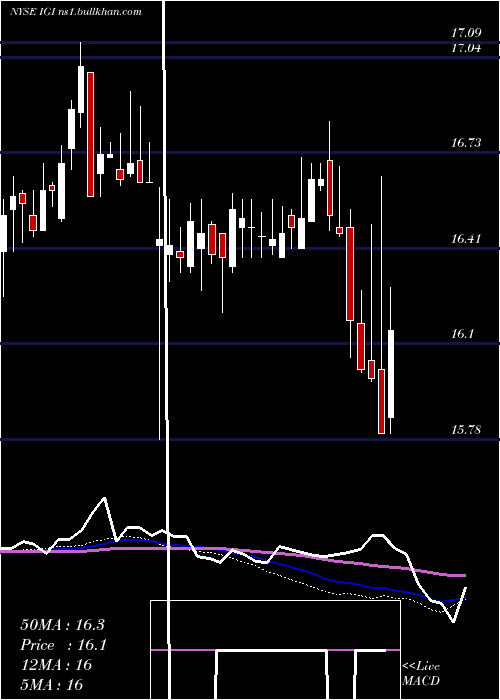Click the 17.04 price level label
This screenshot has height=700, width=500.
tap(466, 48)
